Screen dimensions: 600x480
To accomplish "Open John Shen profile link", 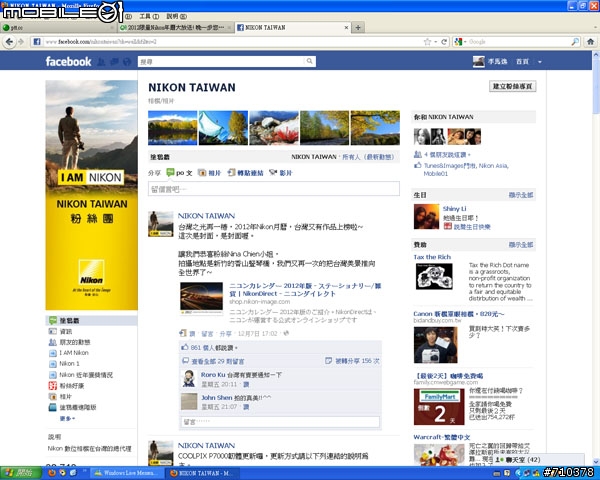I will pos(217,398).
